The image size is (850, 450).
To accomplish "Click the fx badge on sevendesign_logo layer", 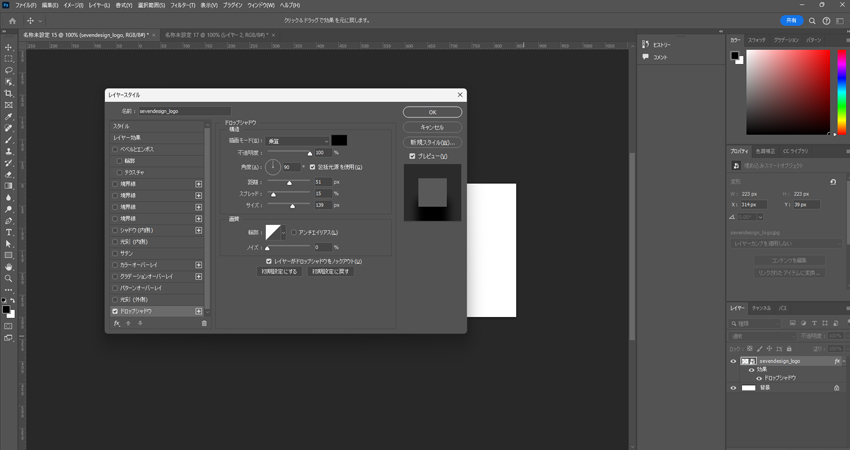I will pyautogui.click(x=837, y=361).
